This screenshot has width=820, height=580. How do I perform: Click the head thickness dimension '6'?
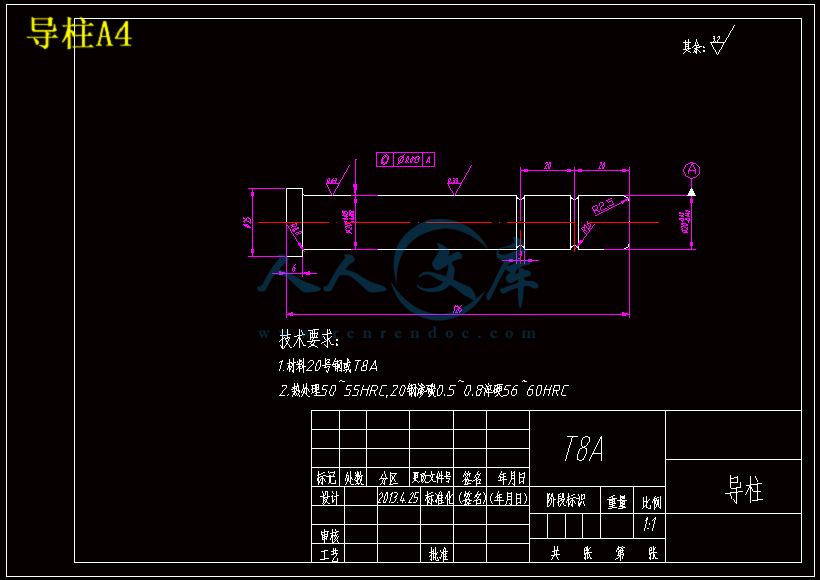pyautogui.click(x=294, y=268)
